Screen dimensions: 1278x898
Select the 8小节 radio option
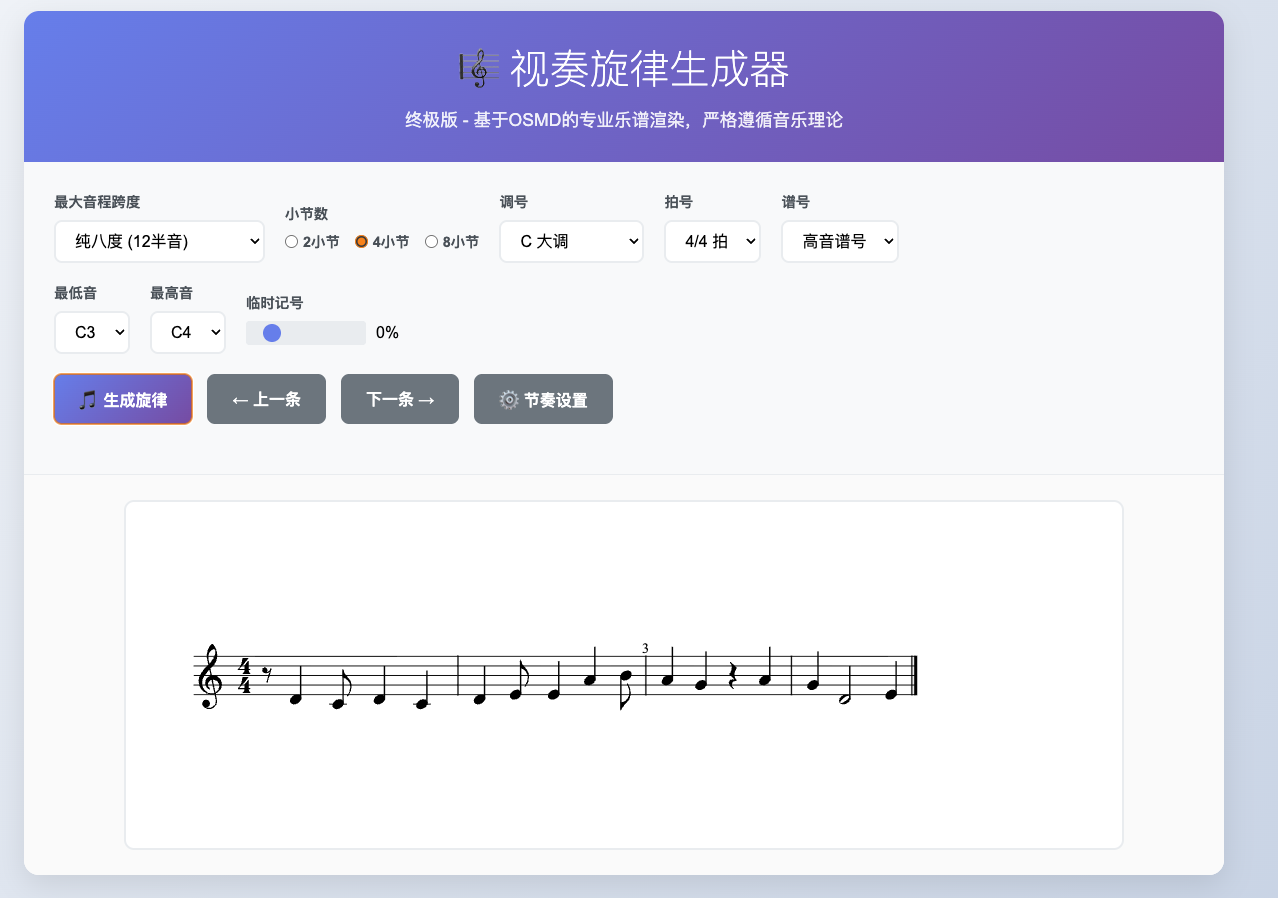click(432, 241)
